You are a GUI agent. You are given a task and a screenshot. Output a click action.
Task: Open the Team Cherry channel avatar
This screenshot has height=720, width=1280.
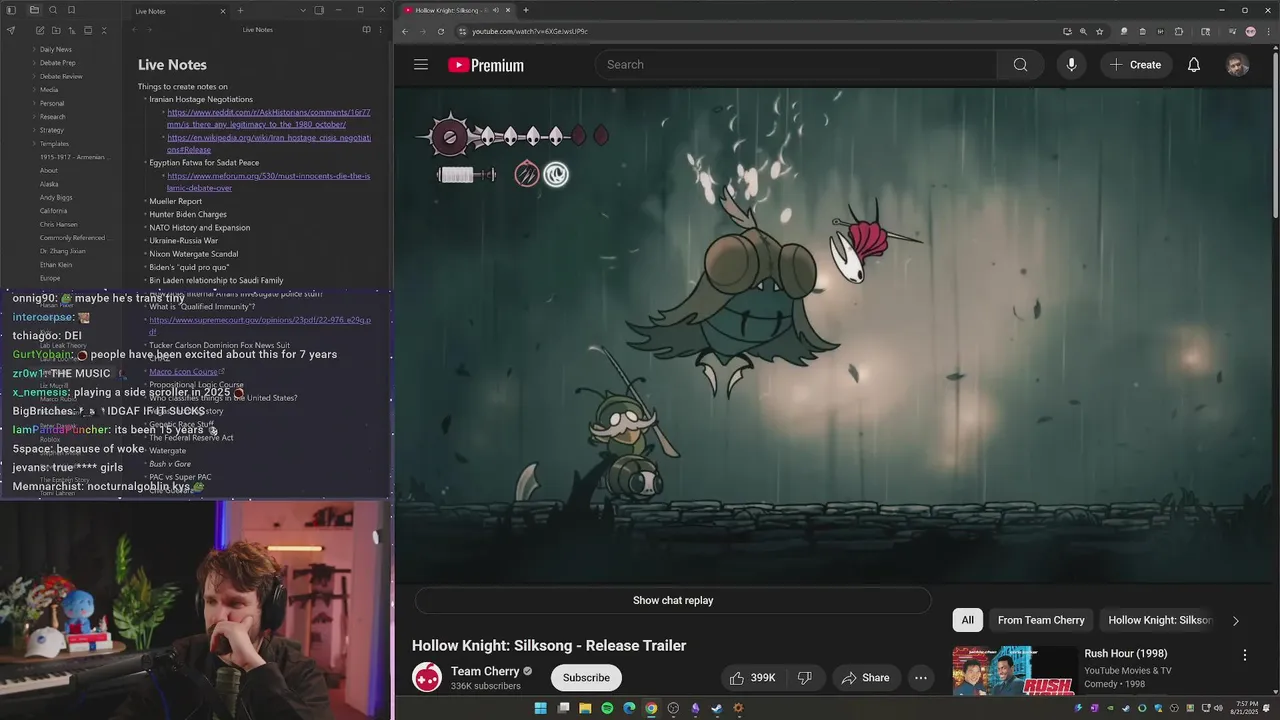(427, 677)
